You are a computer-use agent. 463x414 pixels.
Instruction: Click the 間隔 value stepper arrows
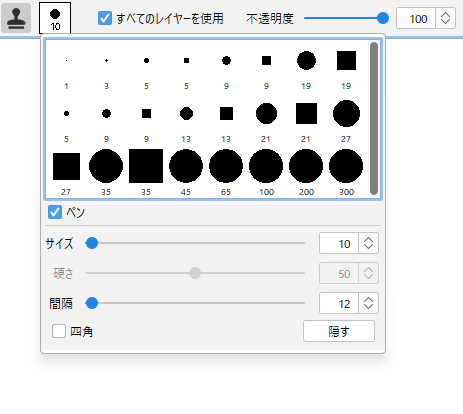point(368,303)
